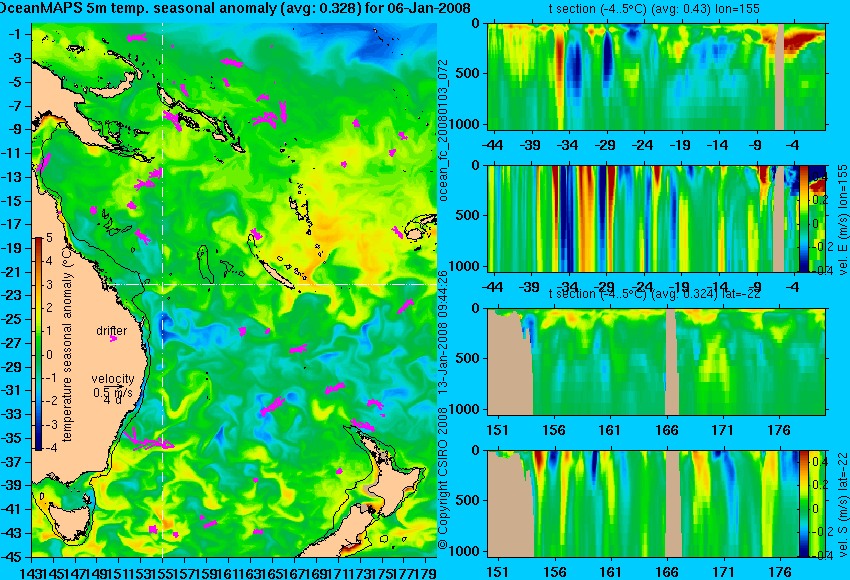Click '1000' depth label of the lon=155 temperature section
The image size is (850, 580).
(x=466, y=124)
